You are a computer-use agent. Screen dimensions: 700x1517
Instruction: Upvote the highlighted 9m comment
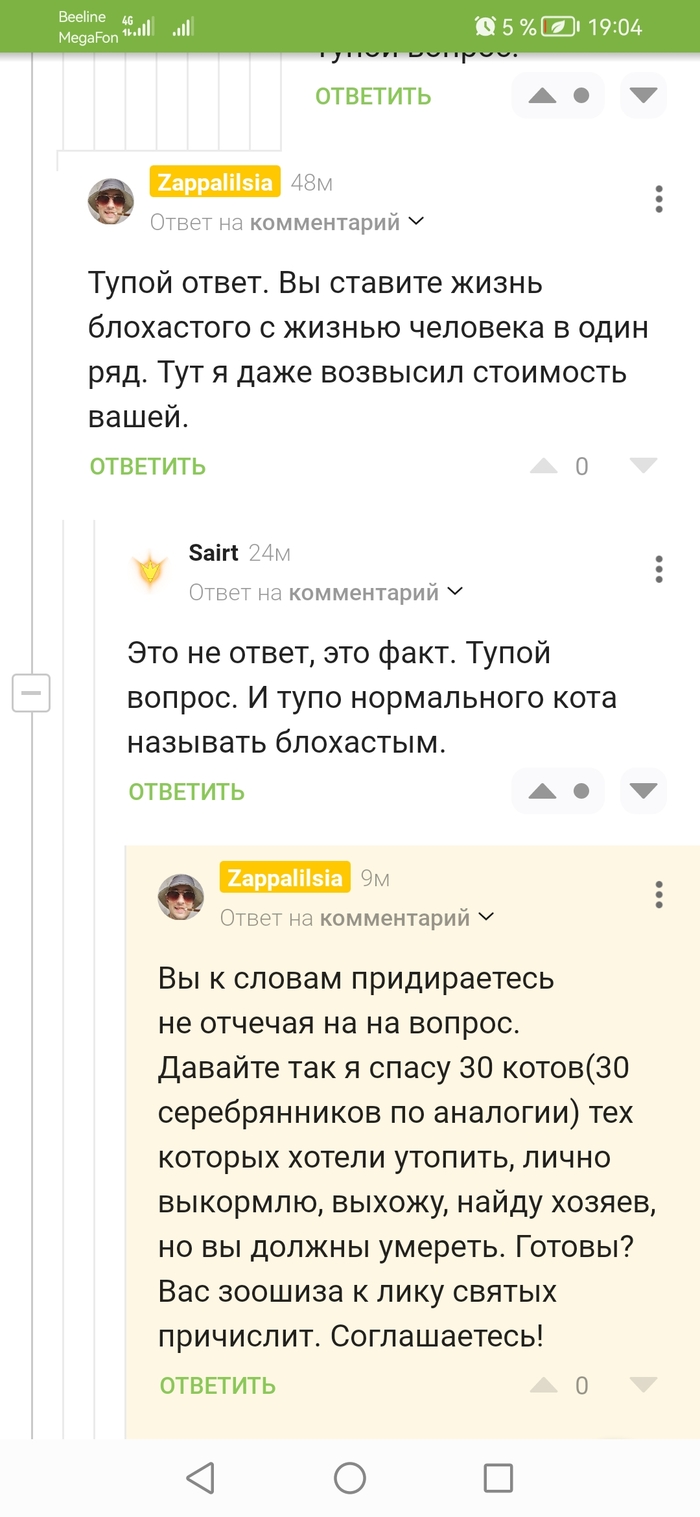(543, 1385)
